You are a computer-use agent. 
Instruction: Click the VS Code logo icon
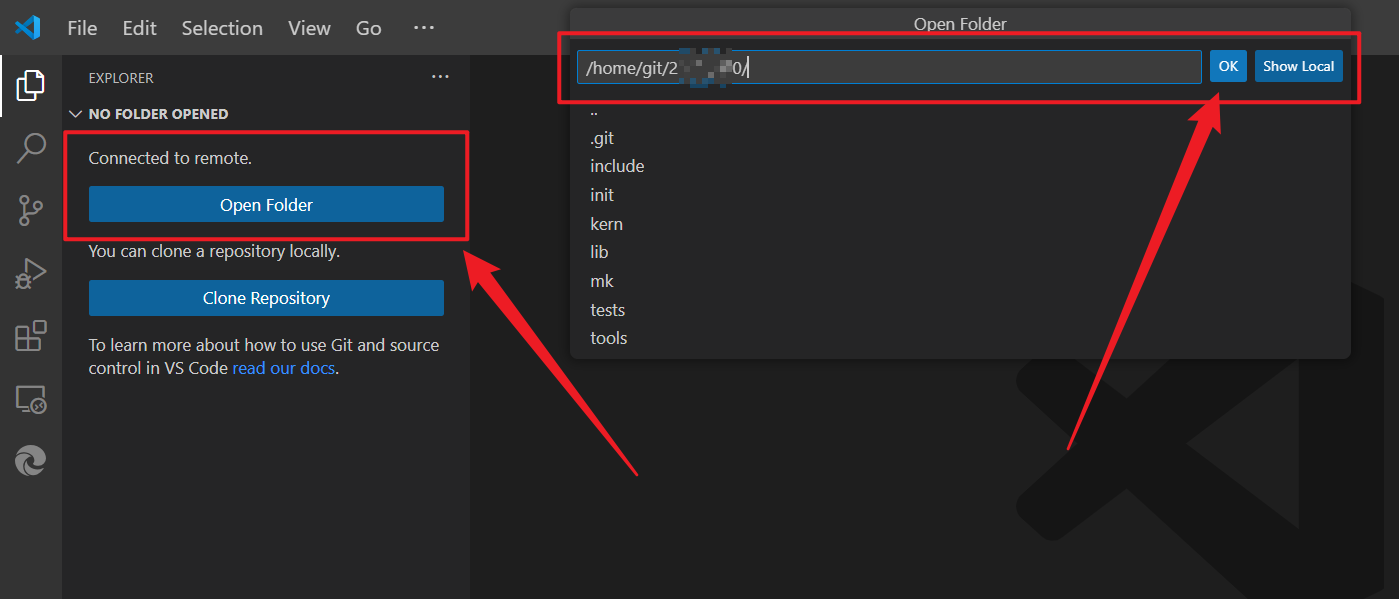(28, 28)
